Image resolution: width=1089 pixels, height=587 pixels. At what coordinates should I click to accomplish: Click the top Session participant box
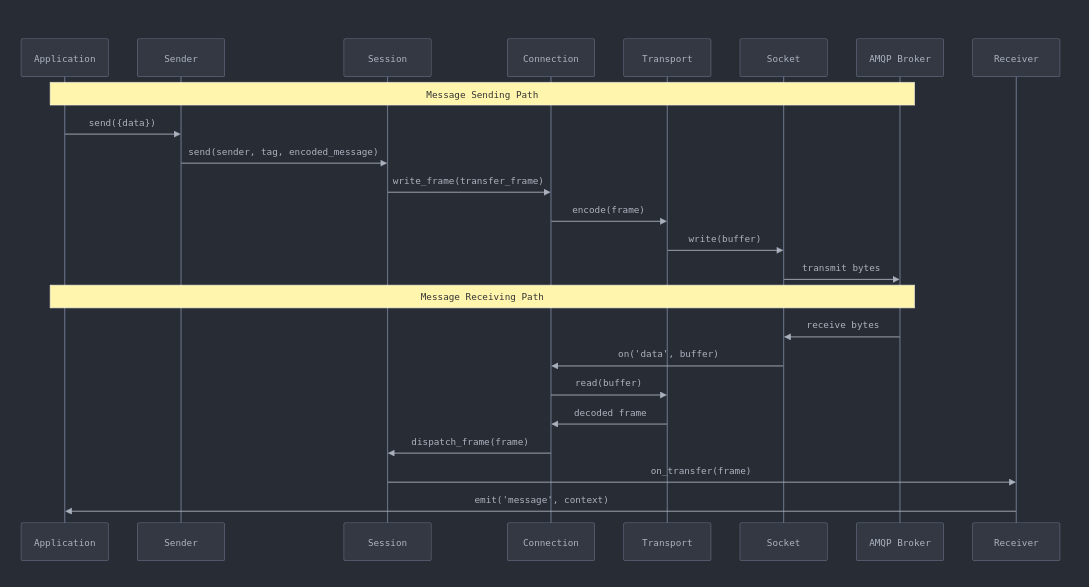point(388,58)
